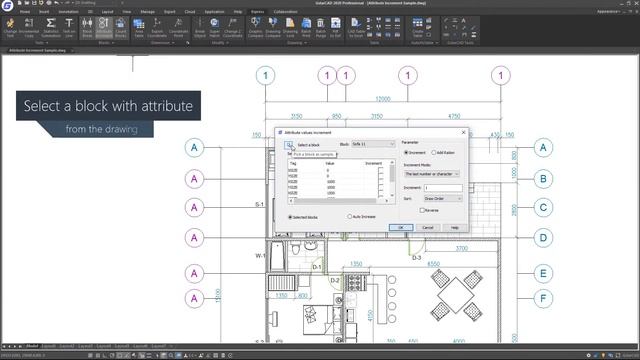Image resolution: width=640 pixels, height=360 pixels.
Task: Expand the Dimension ribbon panel
Action: pyautogui.click(x=162, y=42)
